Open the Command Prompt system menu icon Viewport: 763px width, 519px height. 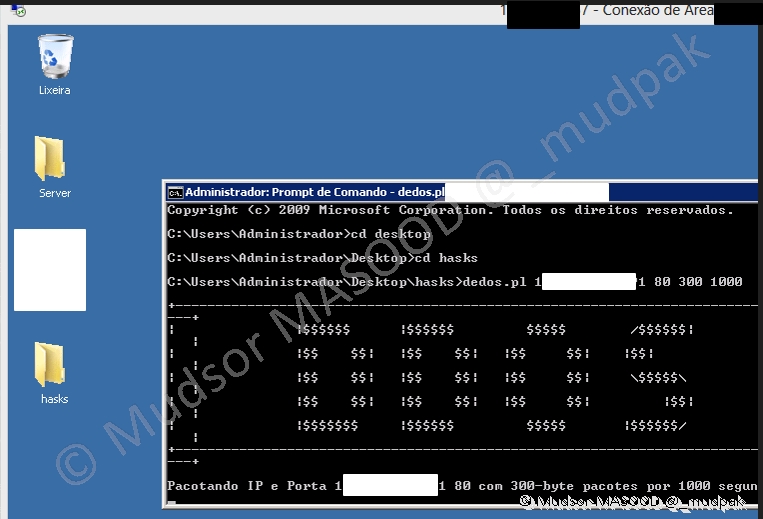(175, 192)
